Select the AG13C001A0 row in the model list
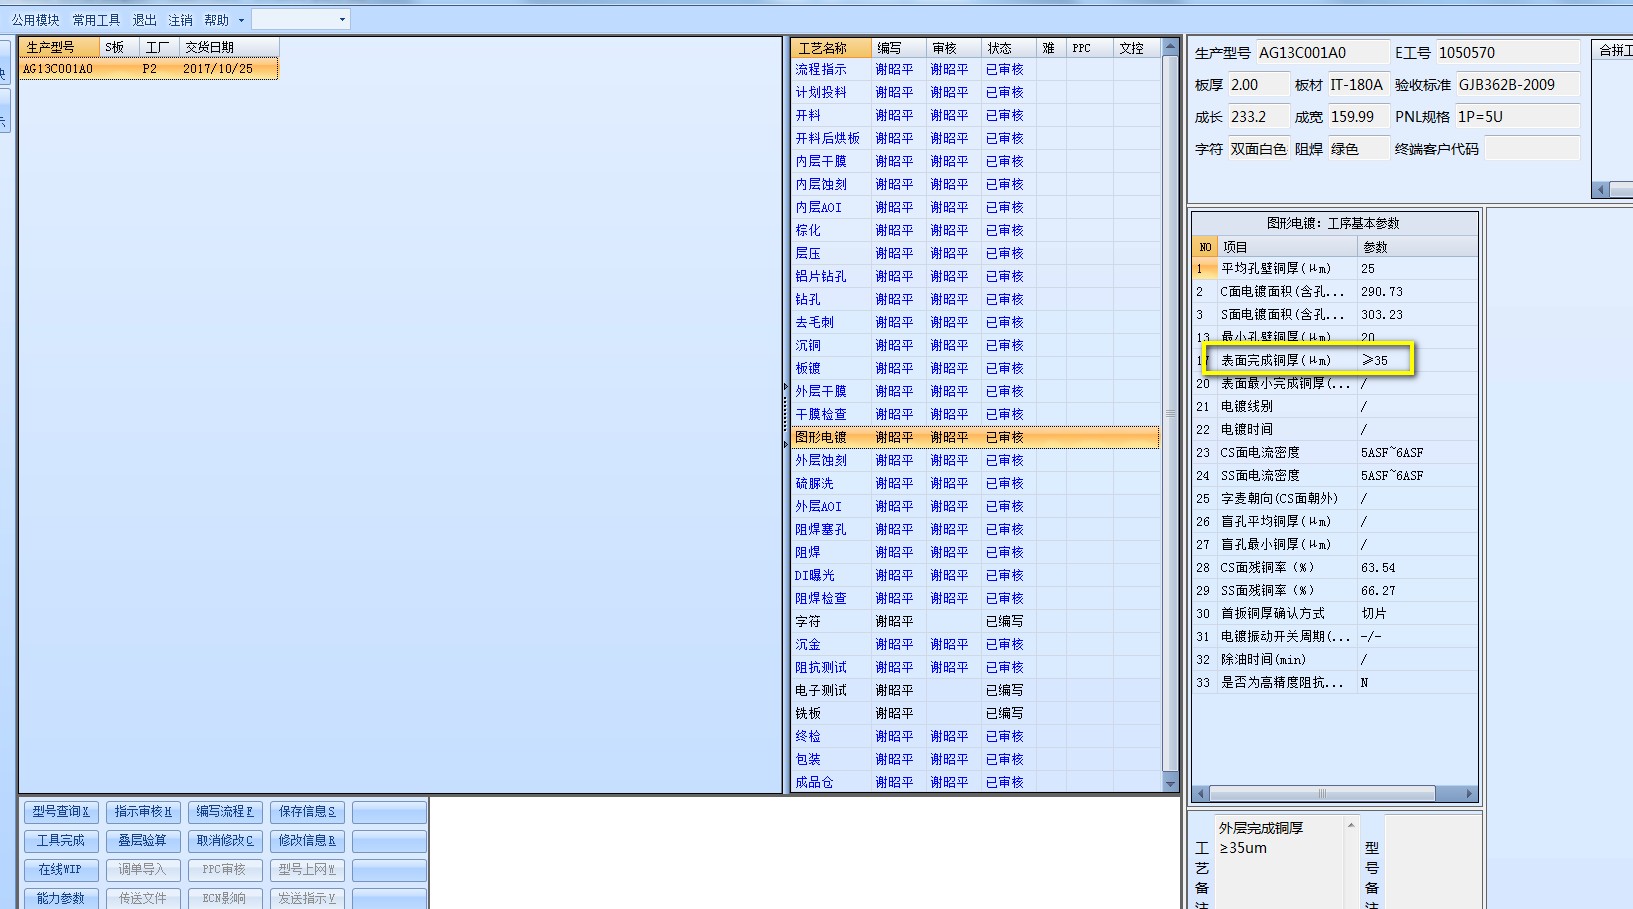This screenshot has height=909, width=1633. tap(148, 69)
